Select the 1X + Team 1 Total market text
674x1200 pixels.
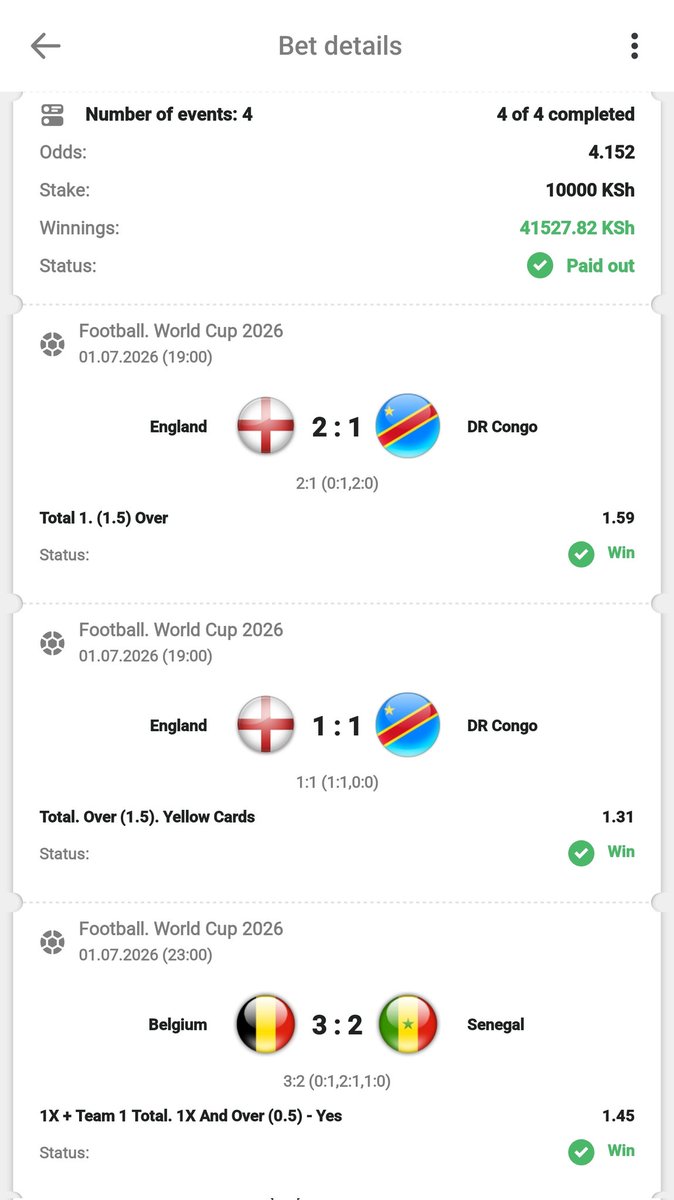[191, 1115]
